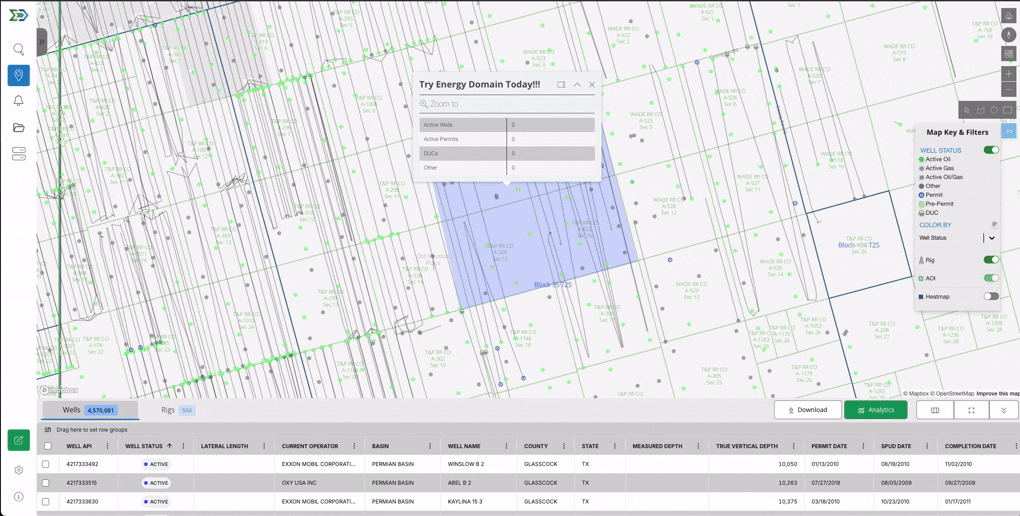1020x516 pixels.
Task: Open the map layers icon
Action: 1009,53
